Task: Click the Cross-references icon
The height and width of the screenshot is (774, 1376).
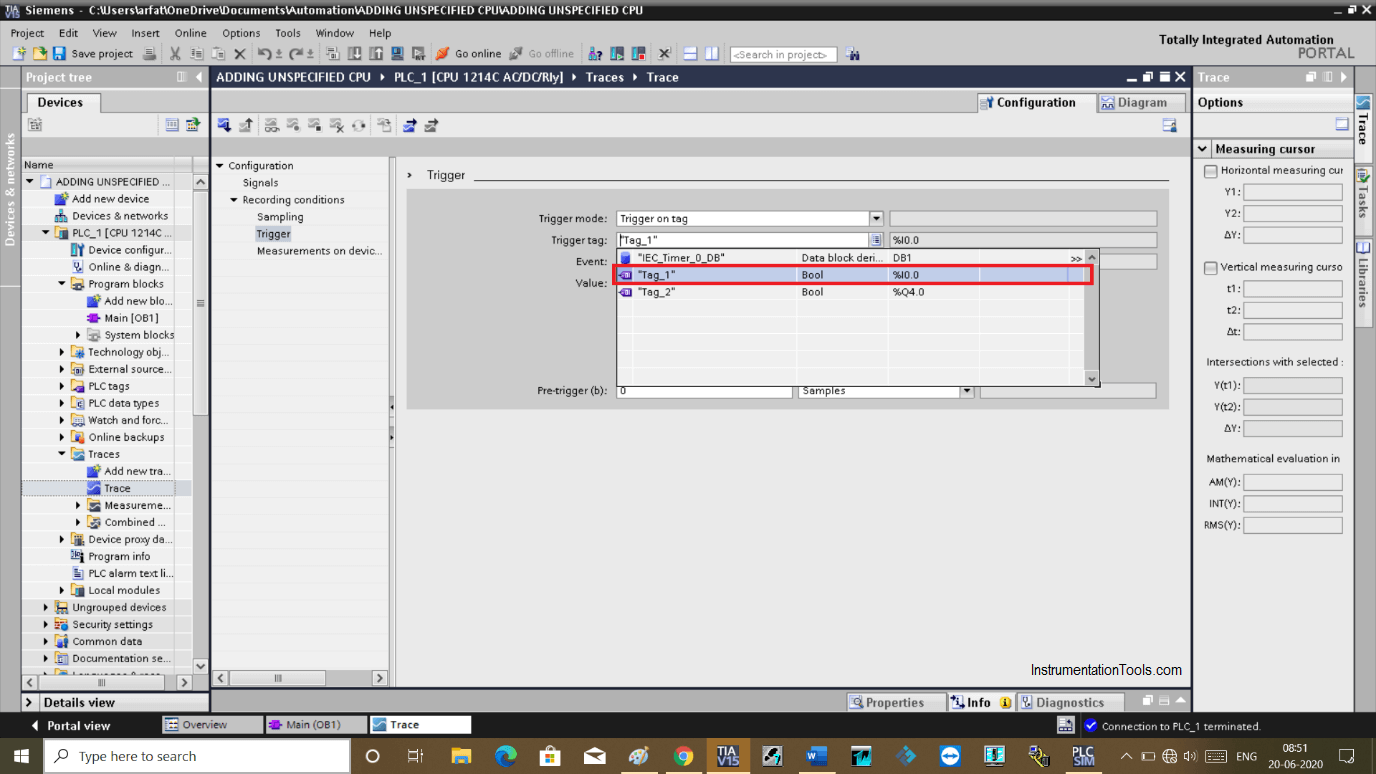Action: tap(664, 54)
